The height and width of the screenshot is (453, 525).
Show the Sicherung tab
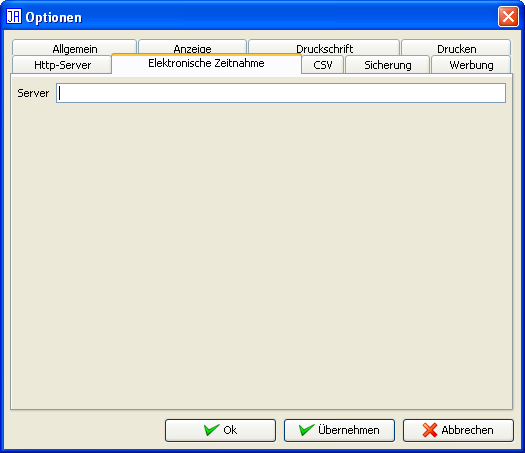tap(387, 65)
